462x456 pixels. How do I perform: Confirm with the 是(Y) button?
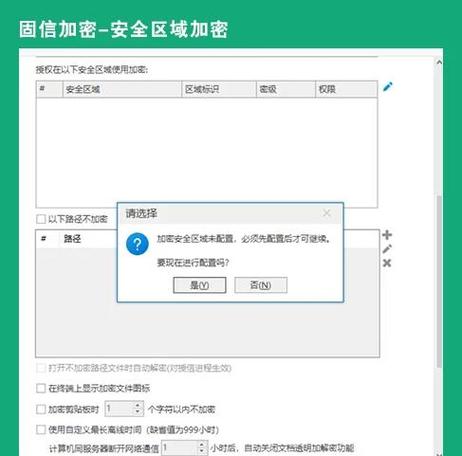(199, 285)
